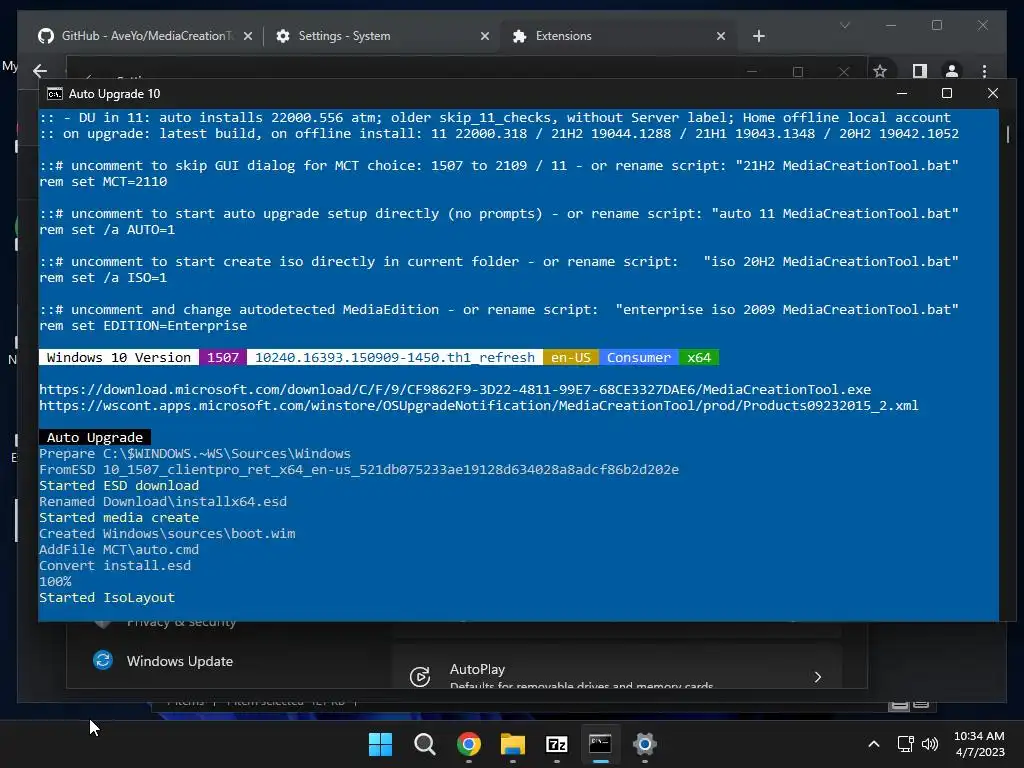Minimize the Auto Upgrade 10 console window
1024x768 pixels.
pyautogui.click(x=902, y=93)
